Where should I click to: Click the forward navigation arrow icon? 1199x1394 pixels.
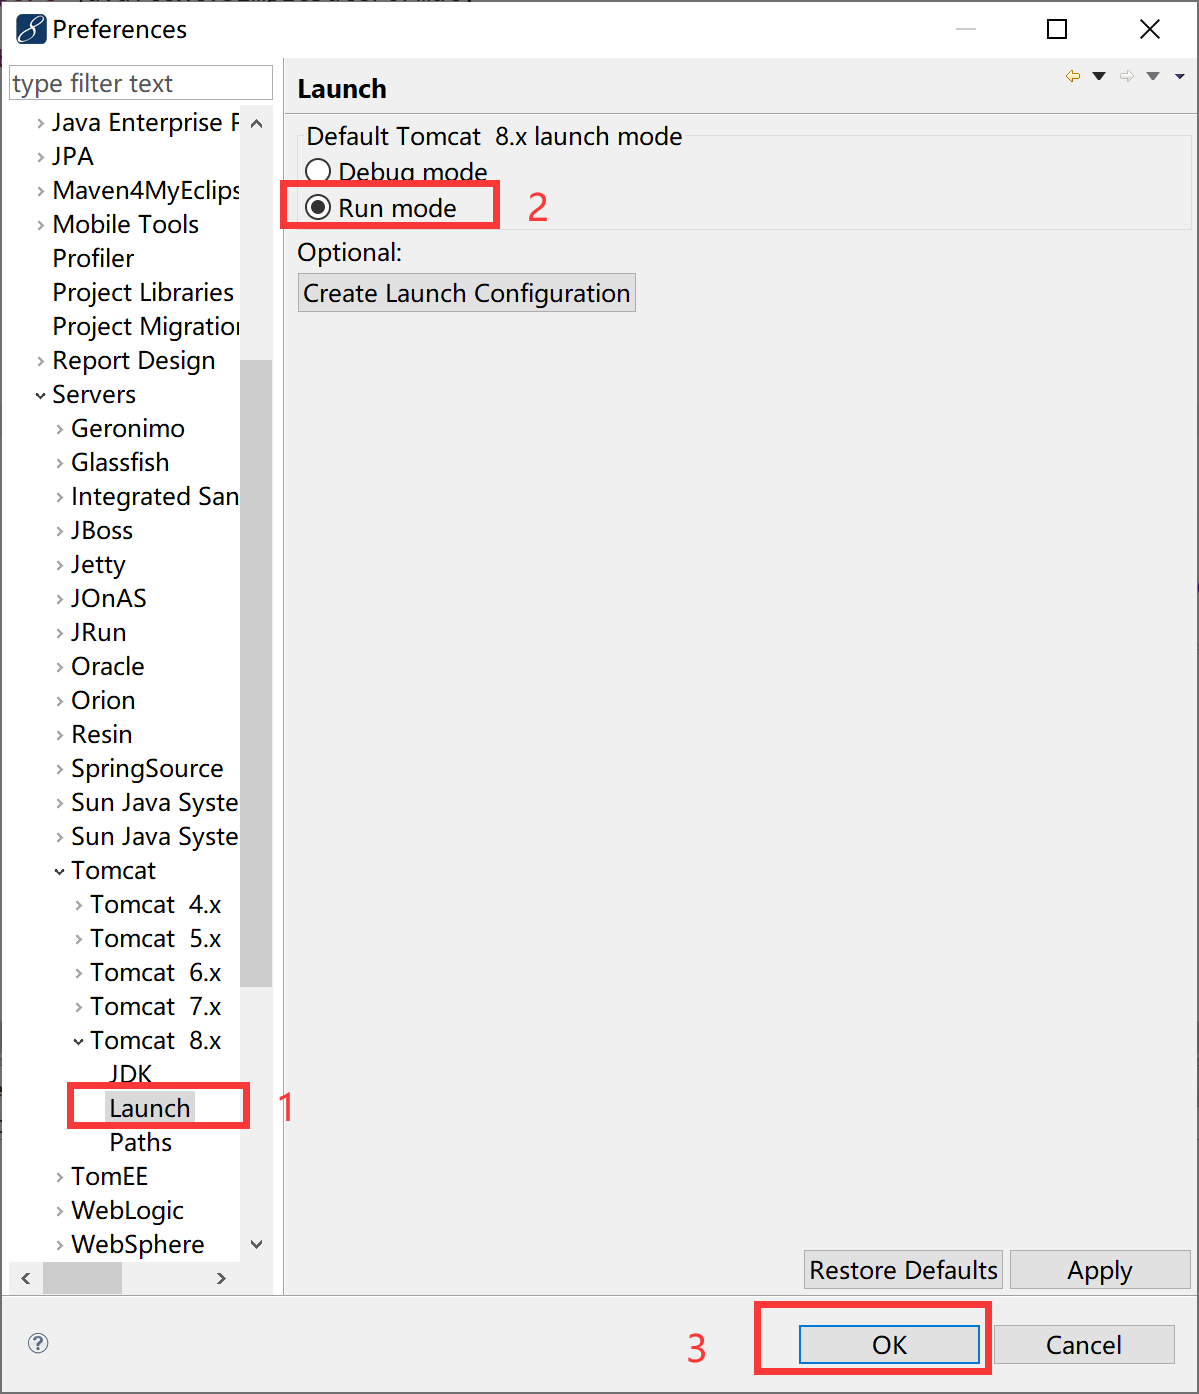pos(1127,76)
